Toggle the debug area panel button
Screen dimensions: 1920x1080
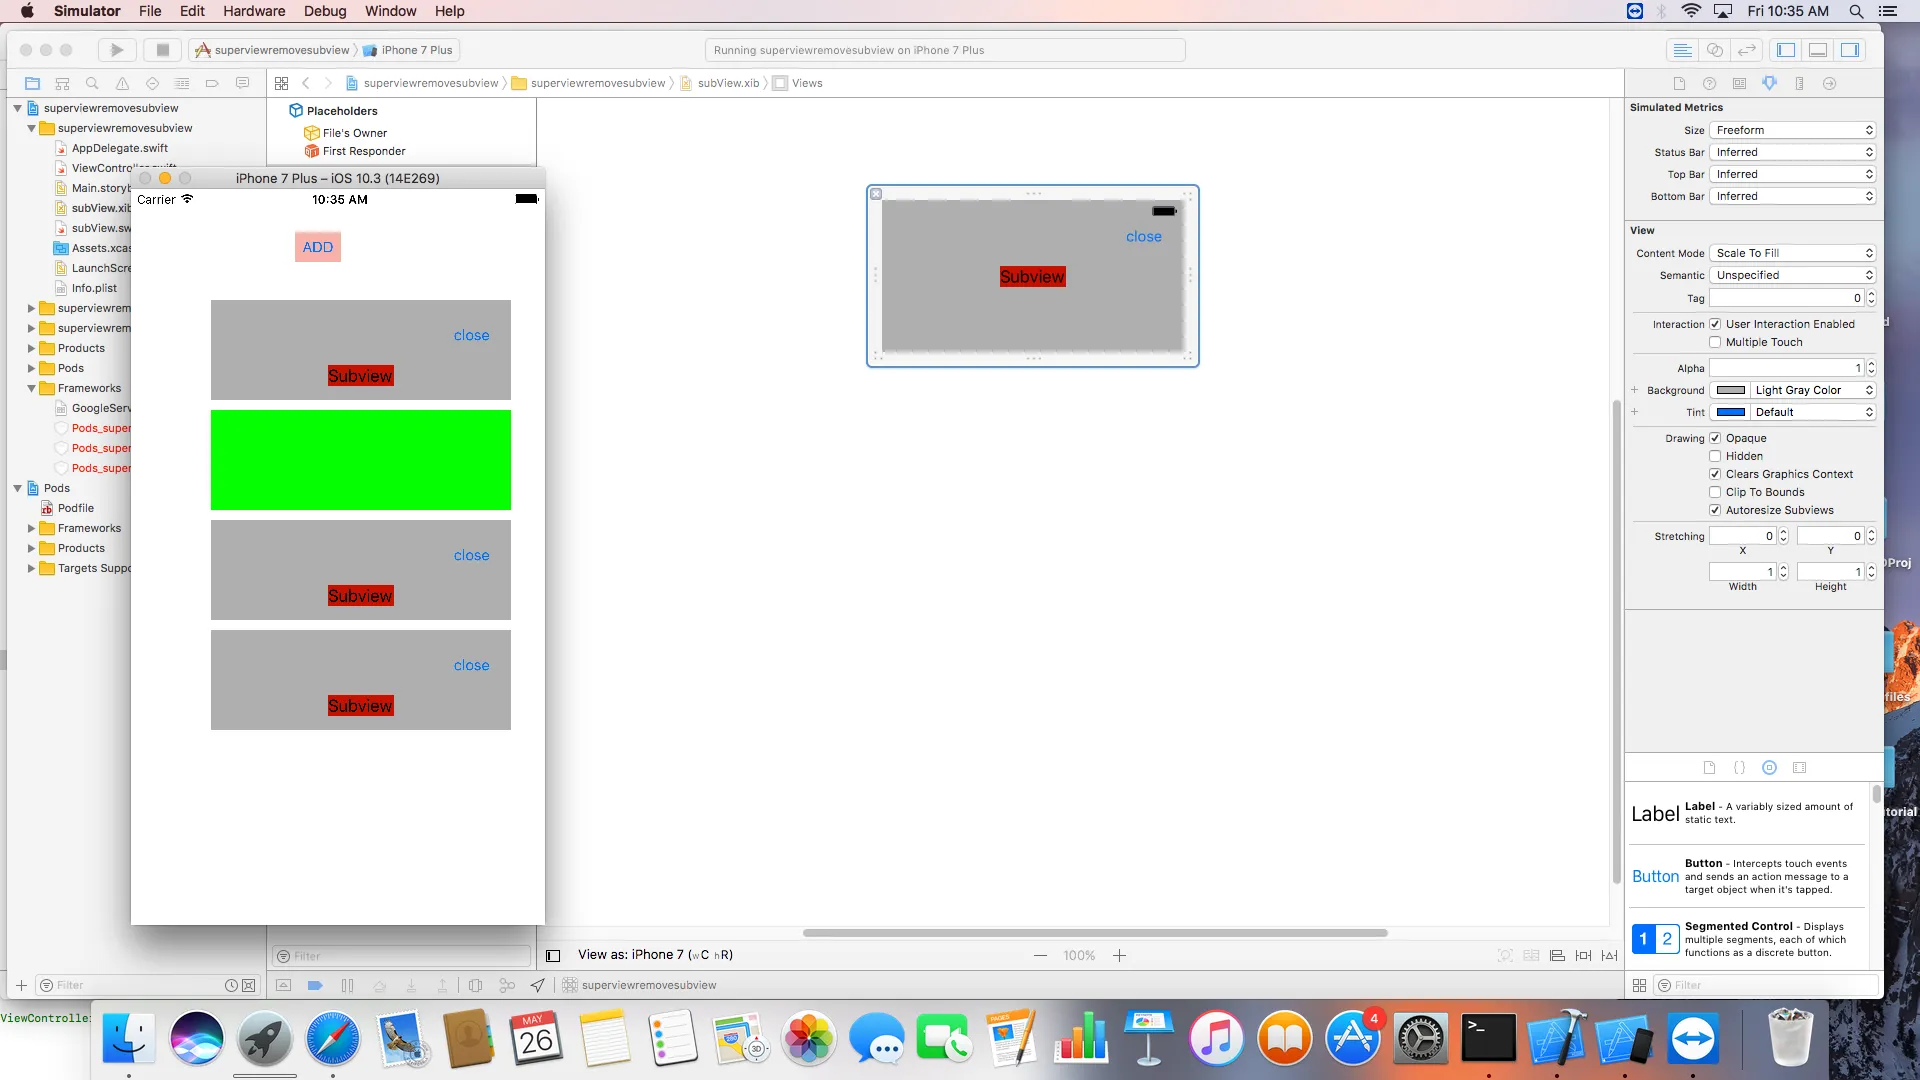pos(1818,50)
